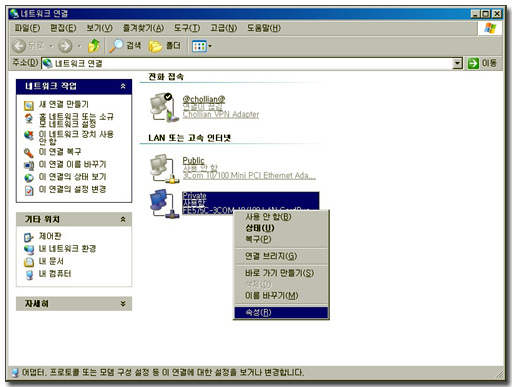Image resolution: width=512 pixels, height=387 pixels.
Task: Choose 이름 바꾸기(M) in context menu
Action: click(x=281, y=295)
